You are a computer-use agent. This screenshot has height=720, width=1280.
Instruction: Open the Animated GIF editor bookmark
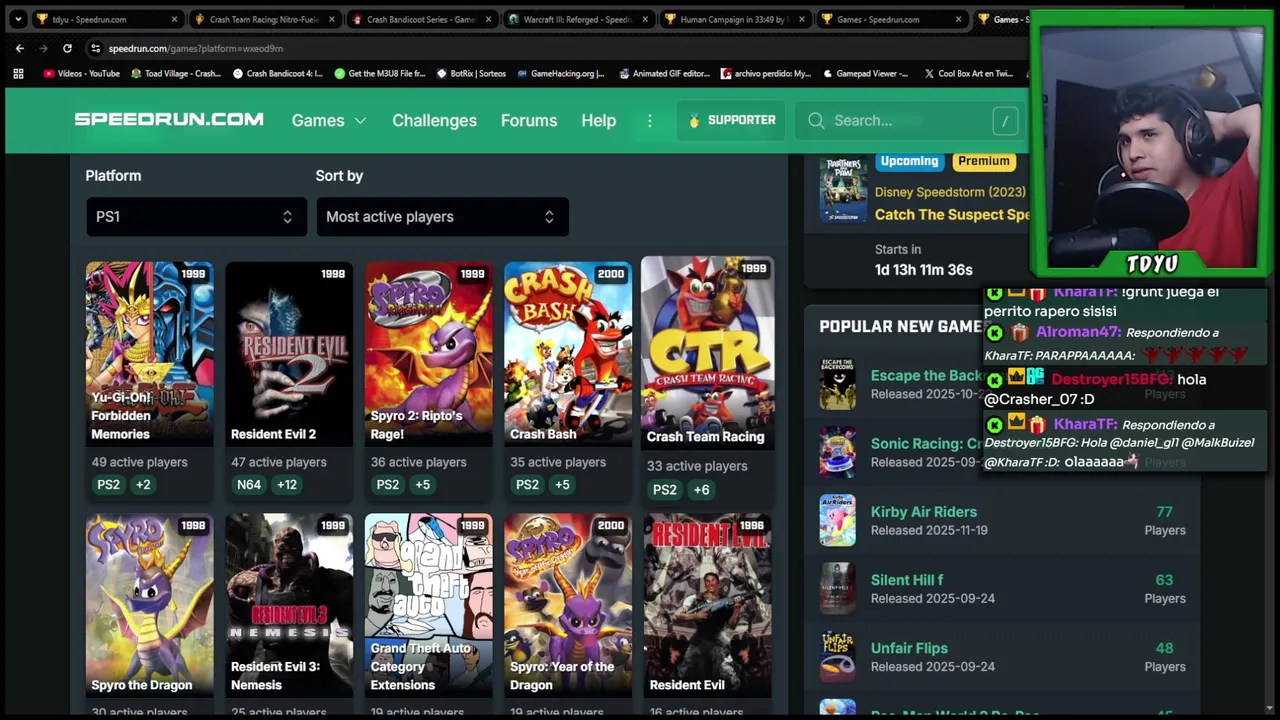click(663, 73)
